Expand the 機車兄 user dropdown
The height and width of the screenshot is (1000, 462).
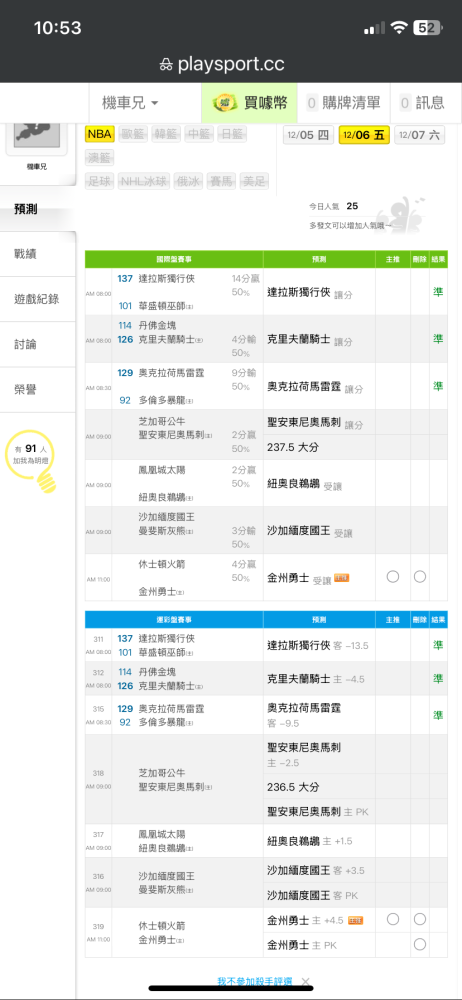130,103
